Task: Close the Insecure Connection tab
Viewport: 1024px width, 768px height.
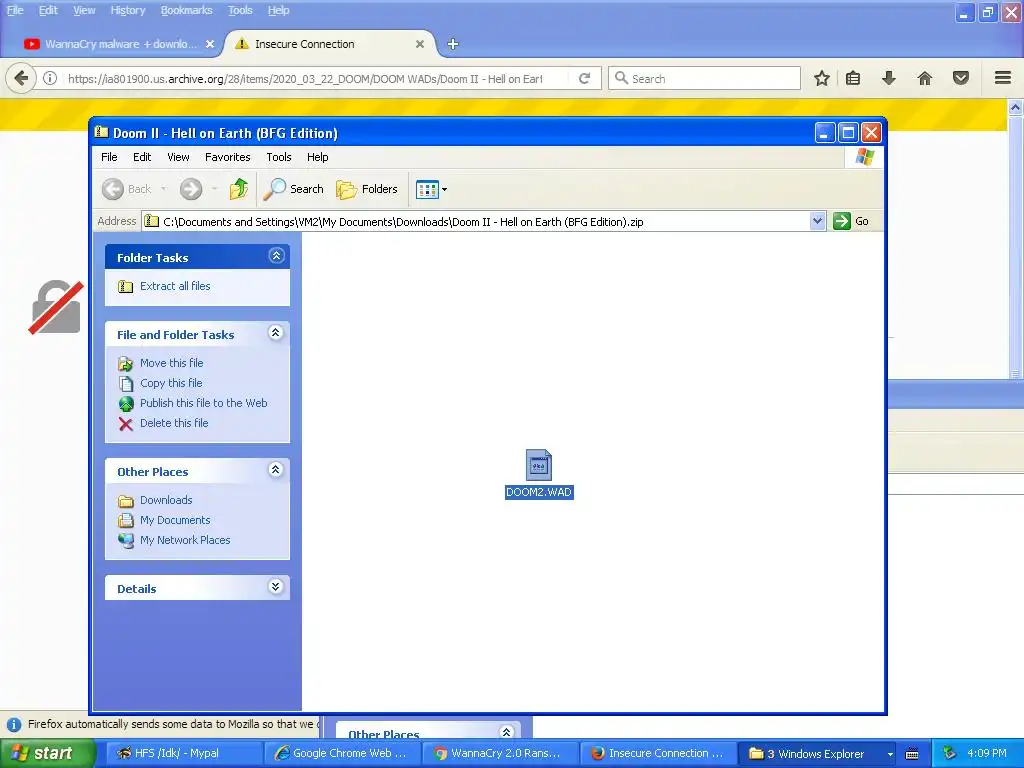Action: click(420, 44)
